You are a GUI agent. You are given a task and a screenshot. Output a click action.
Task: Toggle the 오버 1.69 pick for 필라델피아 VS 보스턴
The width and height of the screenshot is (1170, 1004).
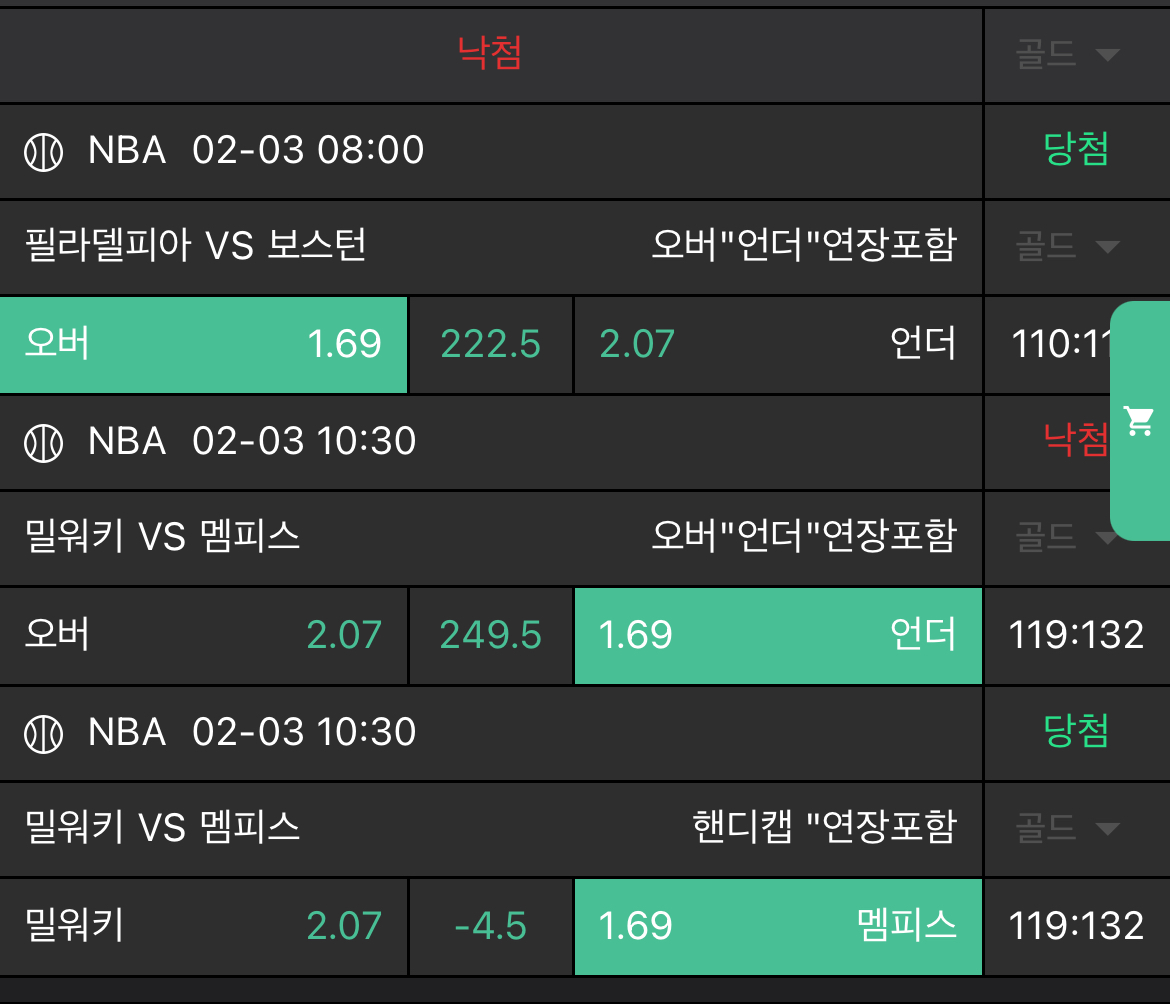point(203,345)
